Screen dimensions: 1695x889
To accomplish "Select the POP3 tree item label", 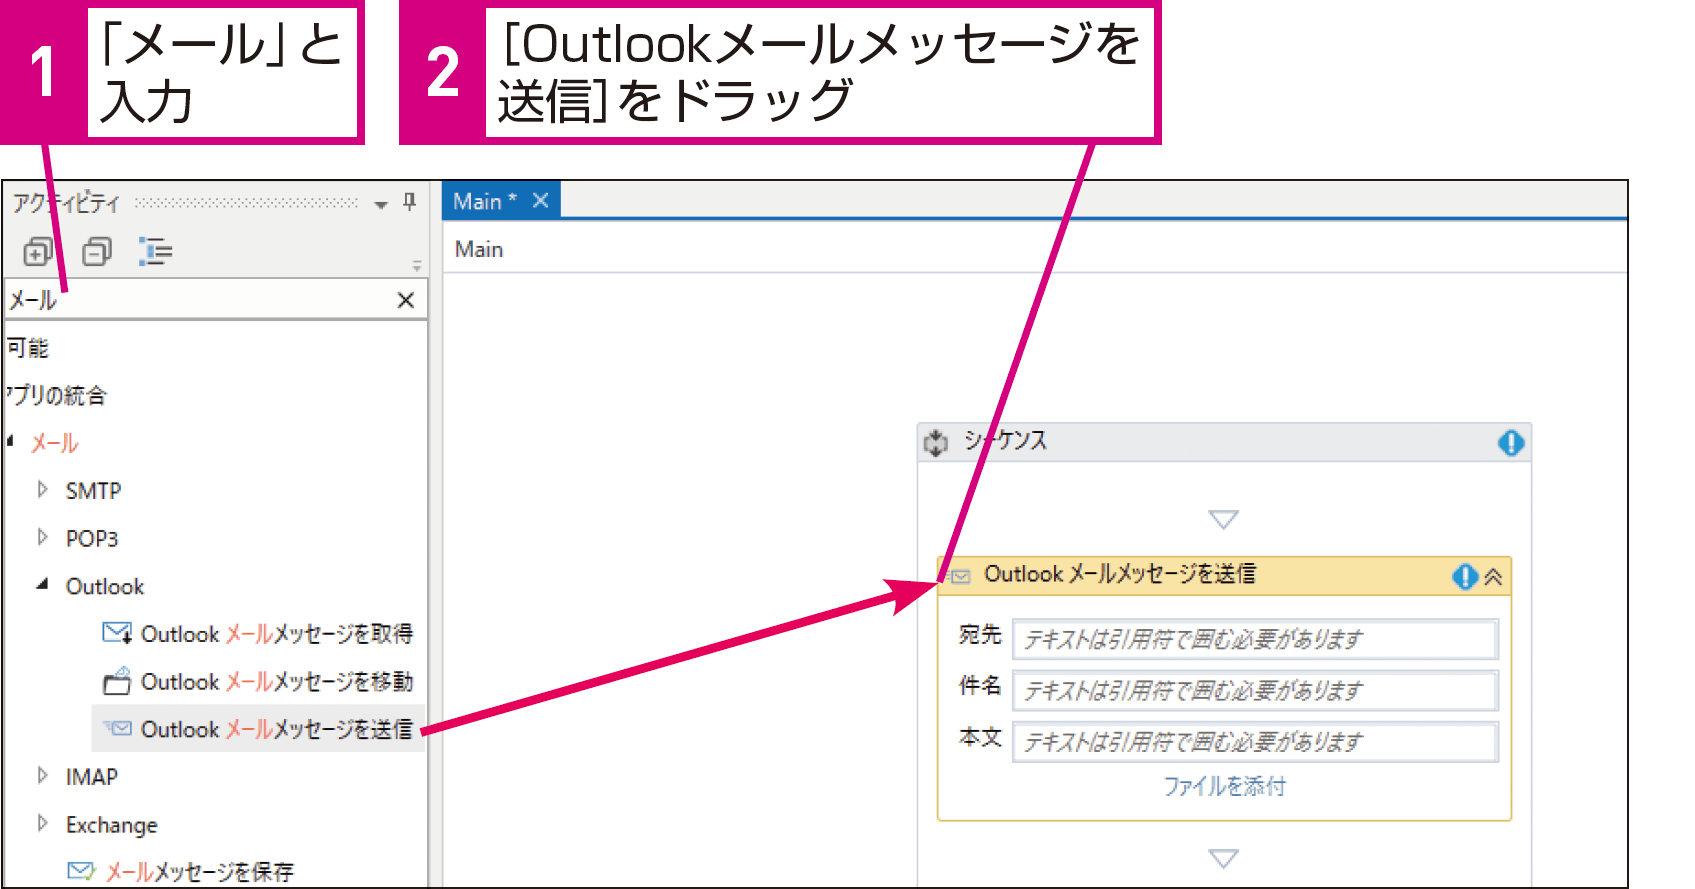I will pyautogui.click(x=92, y=539).
